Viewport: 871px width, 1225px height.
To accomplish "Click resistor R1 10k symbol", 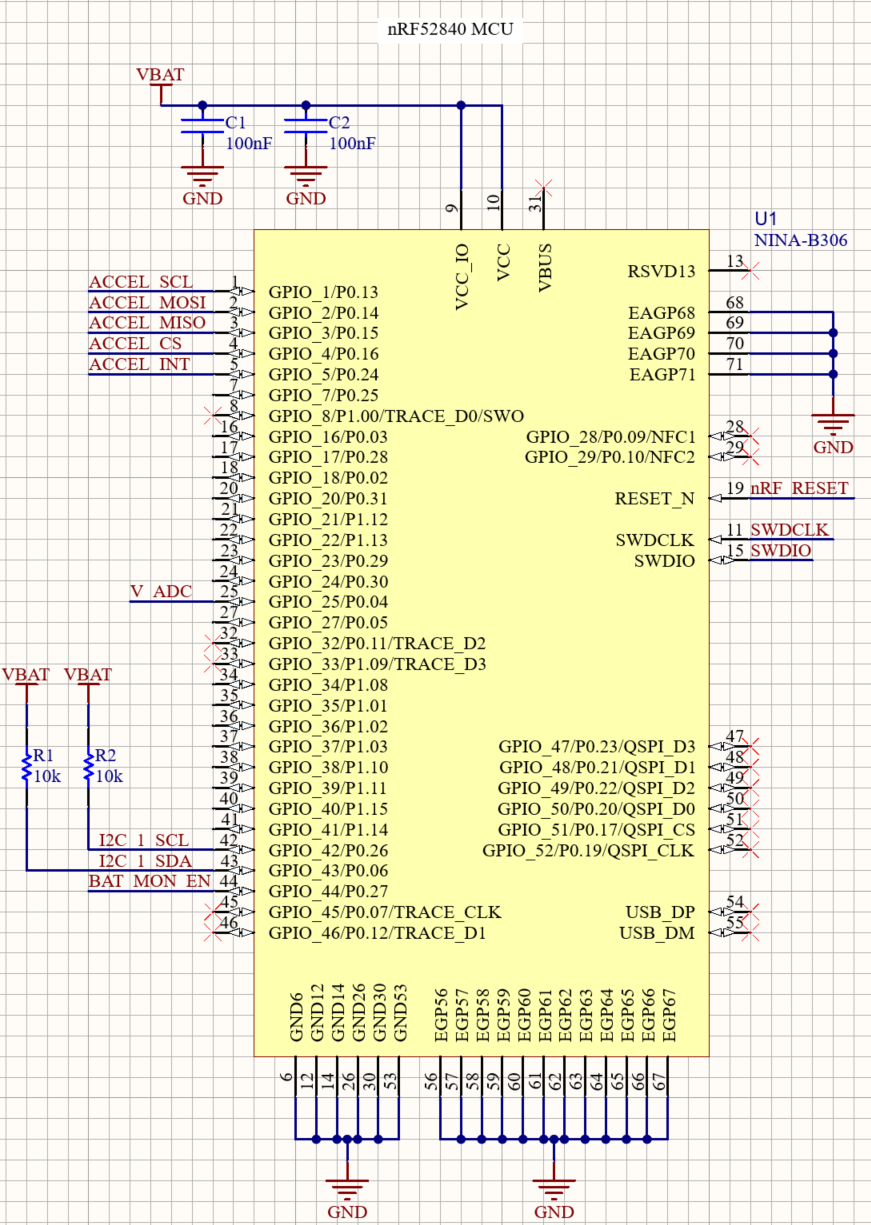I will click(25, 766).
